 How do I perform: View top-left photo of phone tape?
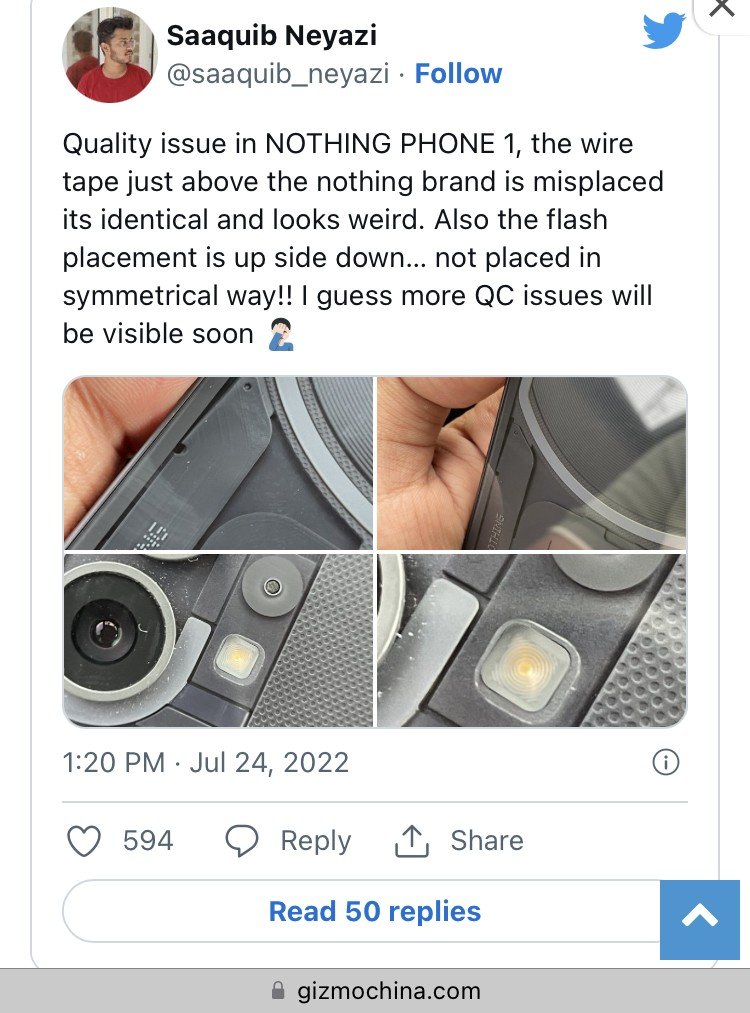(x=218, y=463)
